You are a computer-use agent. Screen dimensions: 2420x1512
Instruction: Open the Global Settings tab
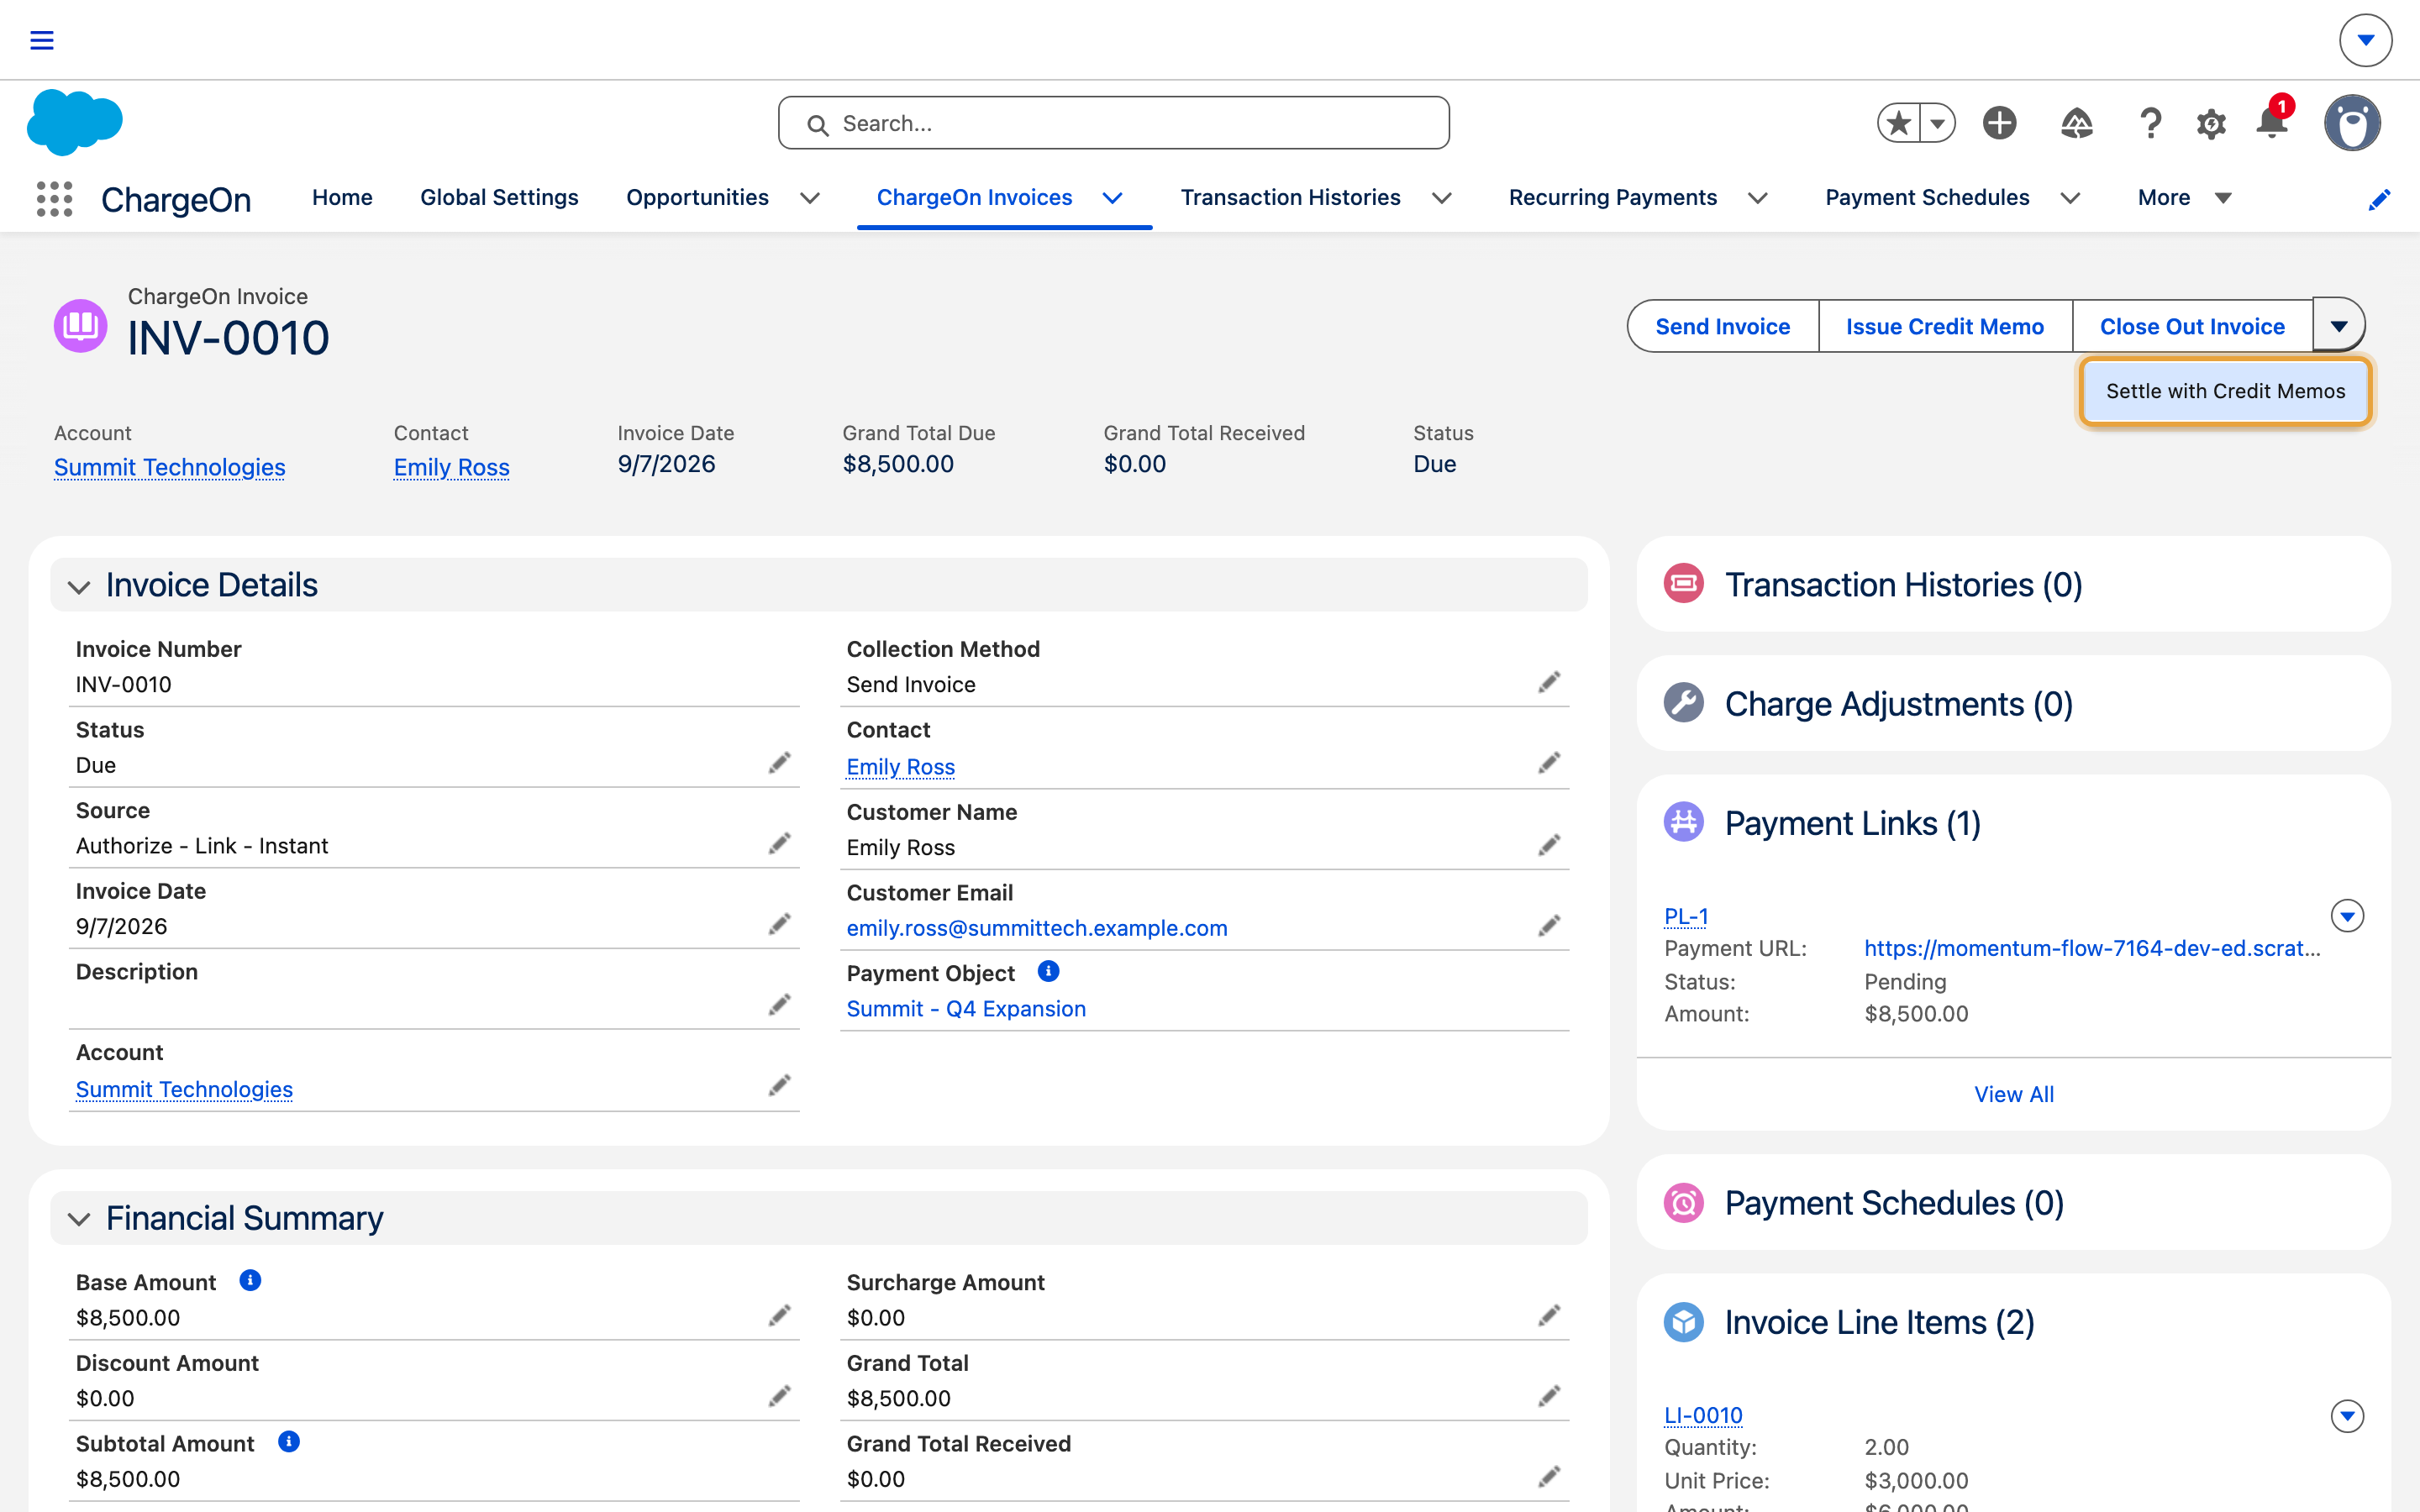[x=499, y=198]
